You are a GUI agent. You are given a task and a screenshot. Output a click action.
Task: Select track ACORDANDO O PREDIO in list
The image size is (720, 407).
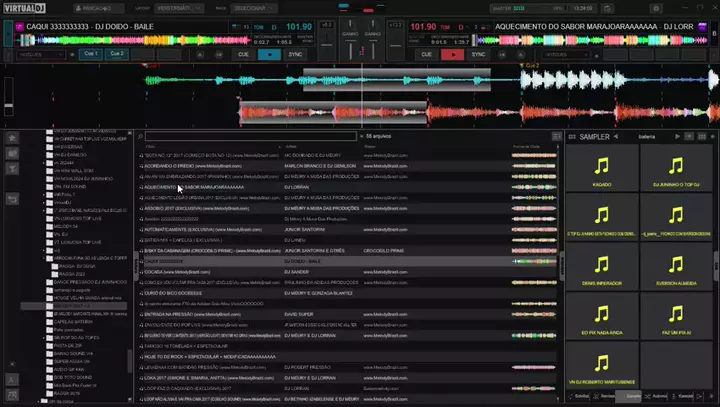(x=348, y=166)
